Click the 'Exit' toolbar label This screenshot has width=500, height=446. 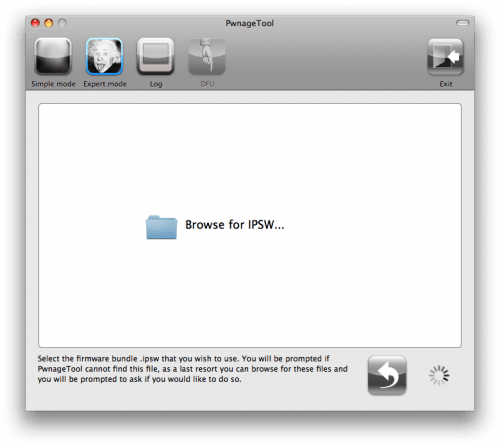tap(446, 84)
